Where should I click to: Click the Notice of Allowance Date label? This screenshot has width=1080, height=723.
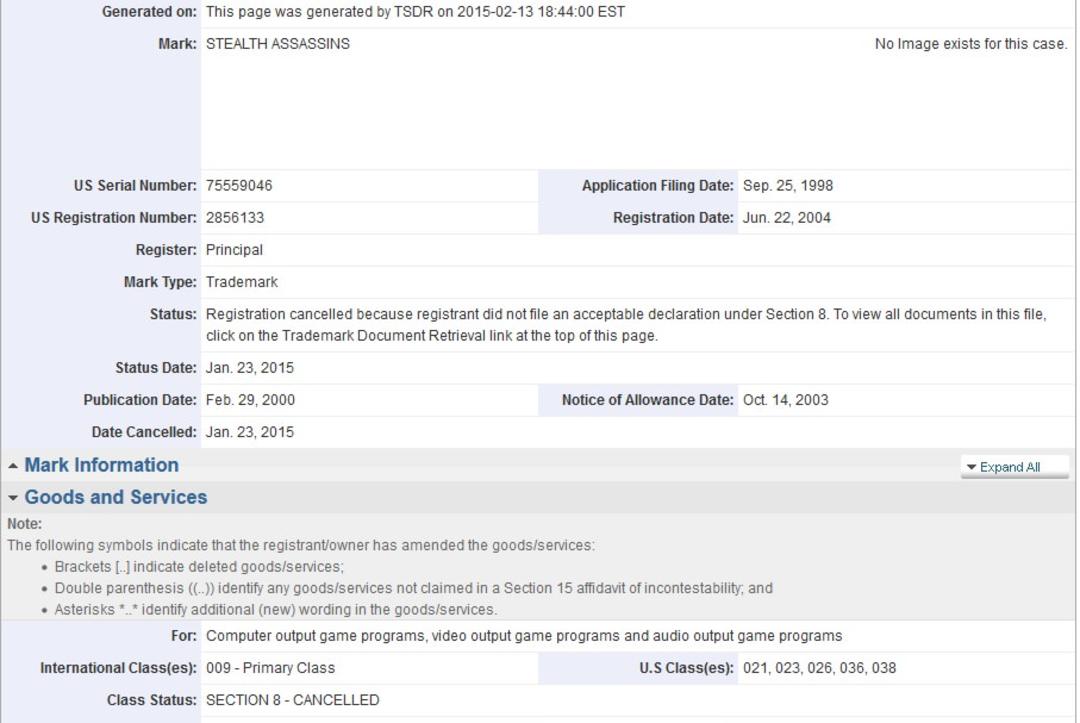[647, 400]
